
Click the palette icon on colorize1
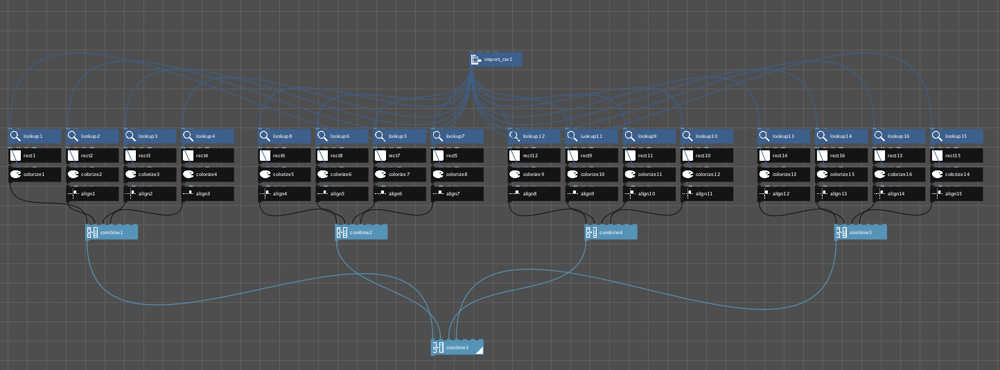pos(15,174)
